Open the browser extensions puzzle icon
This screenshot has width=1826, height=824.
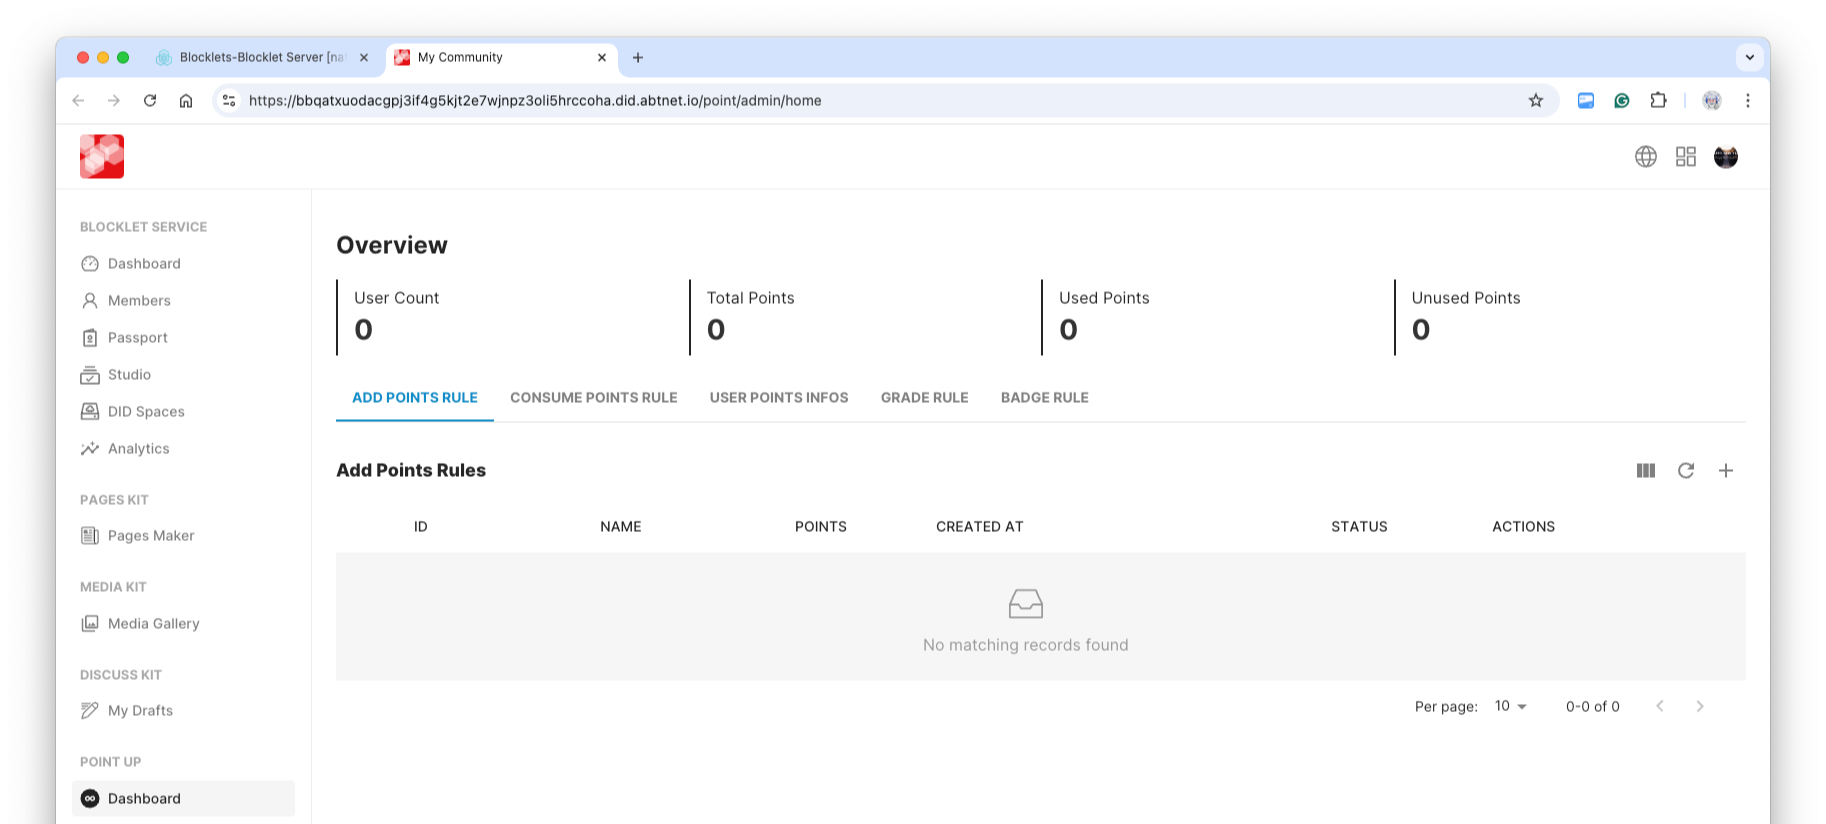[1658, 101]
